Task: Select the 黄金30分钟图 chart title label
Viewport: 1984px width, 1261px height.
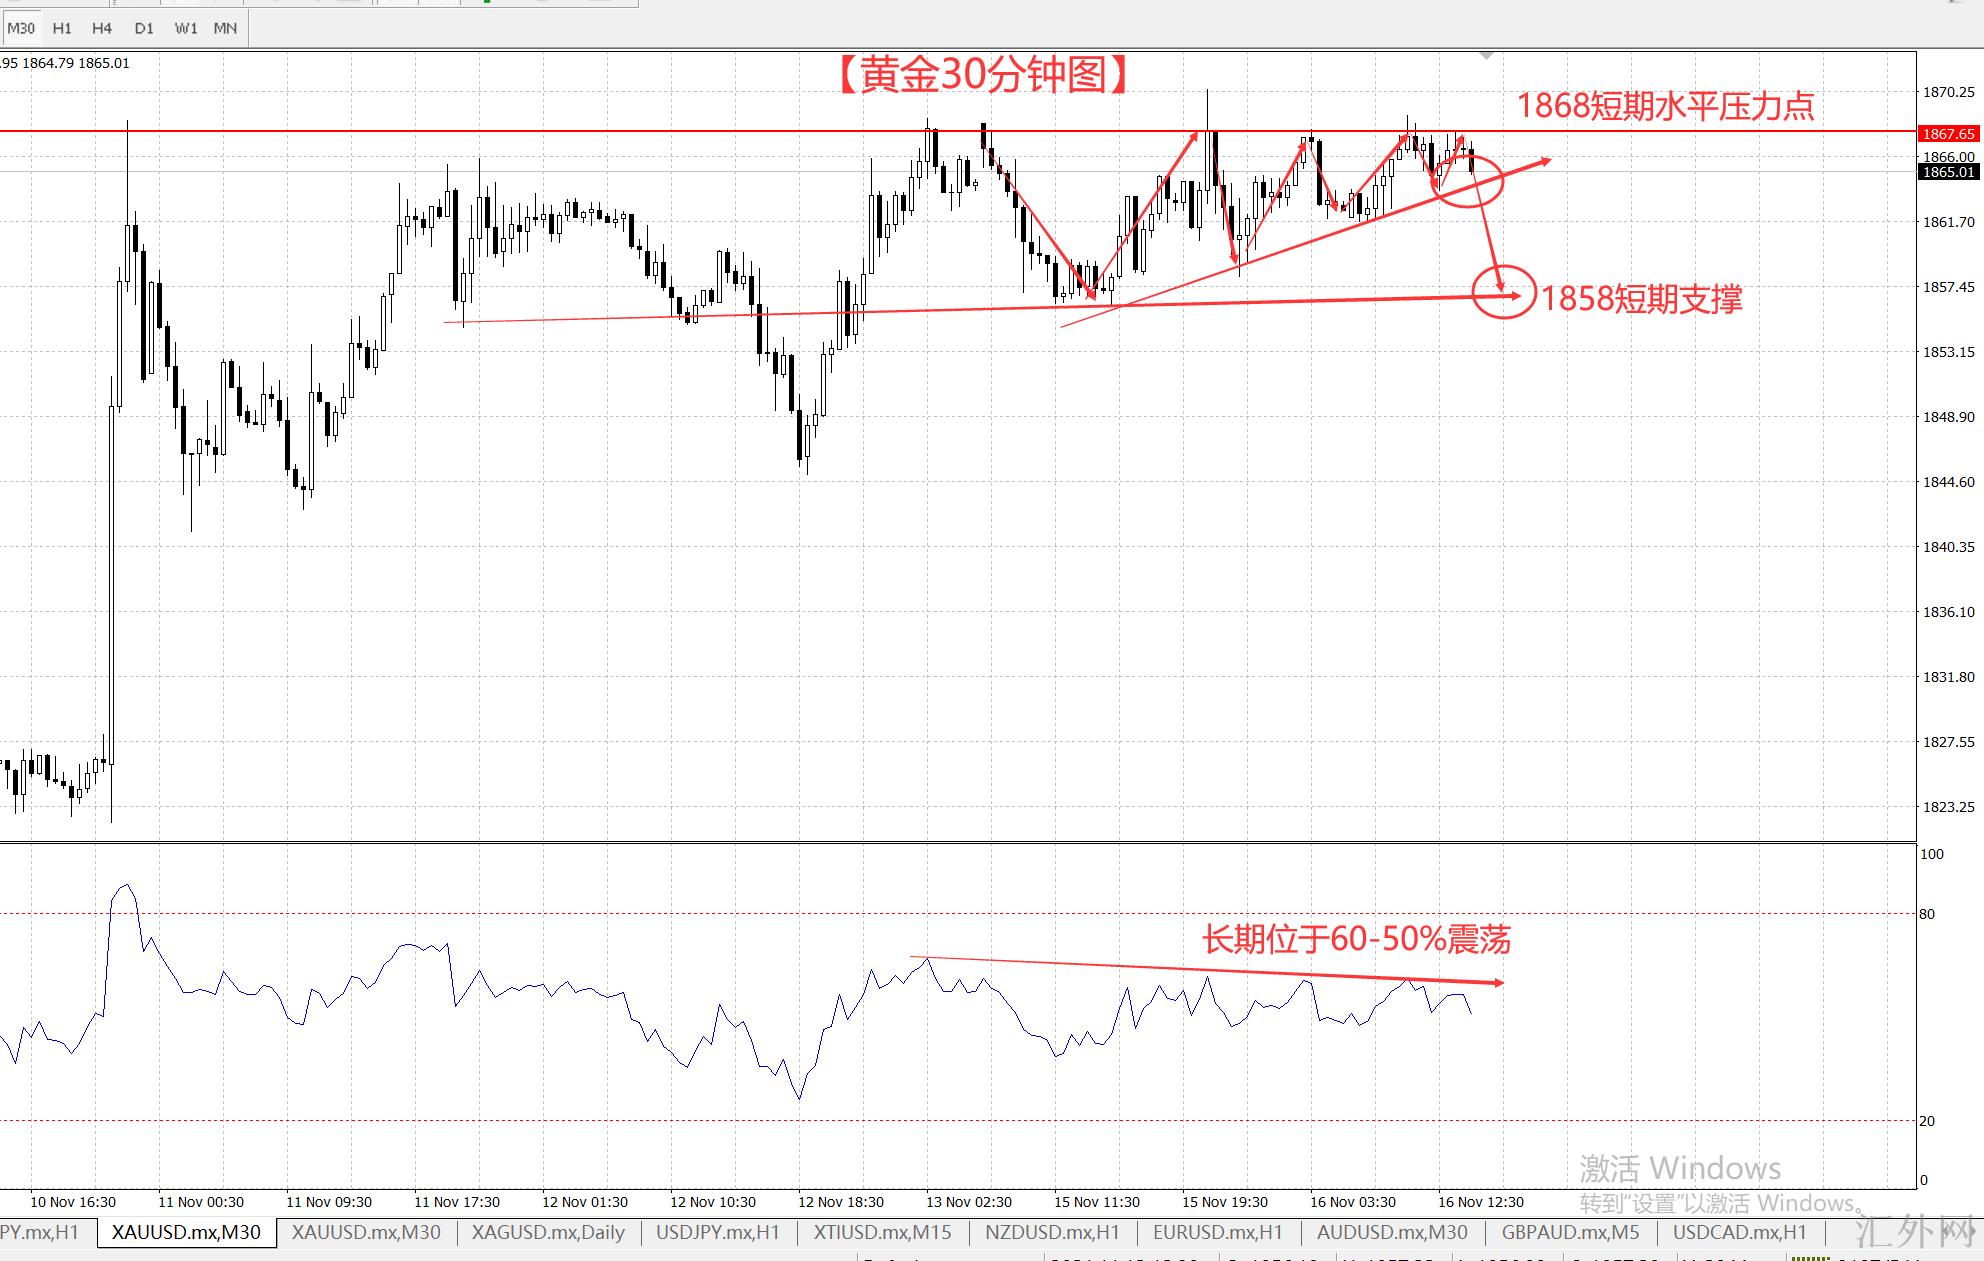Action: (x=983, y=75)
